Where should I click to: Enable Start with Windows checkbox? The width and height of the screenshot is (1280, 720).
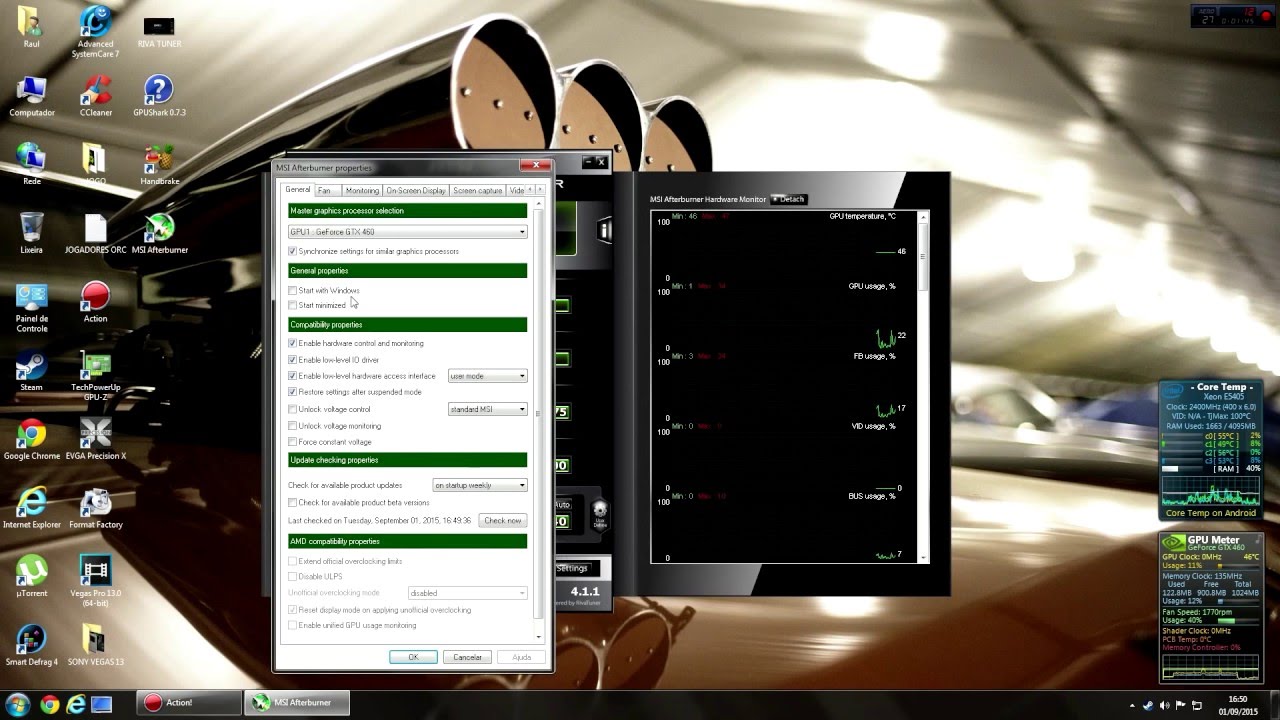tap(292, 290)
